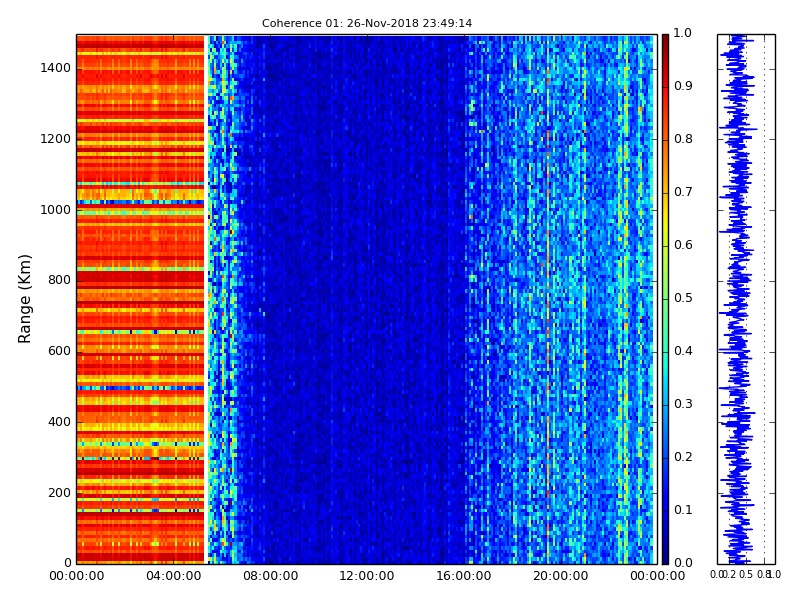Click the '200' range tick label
Viewport: 800px width, 600px height.
point(59,493)
